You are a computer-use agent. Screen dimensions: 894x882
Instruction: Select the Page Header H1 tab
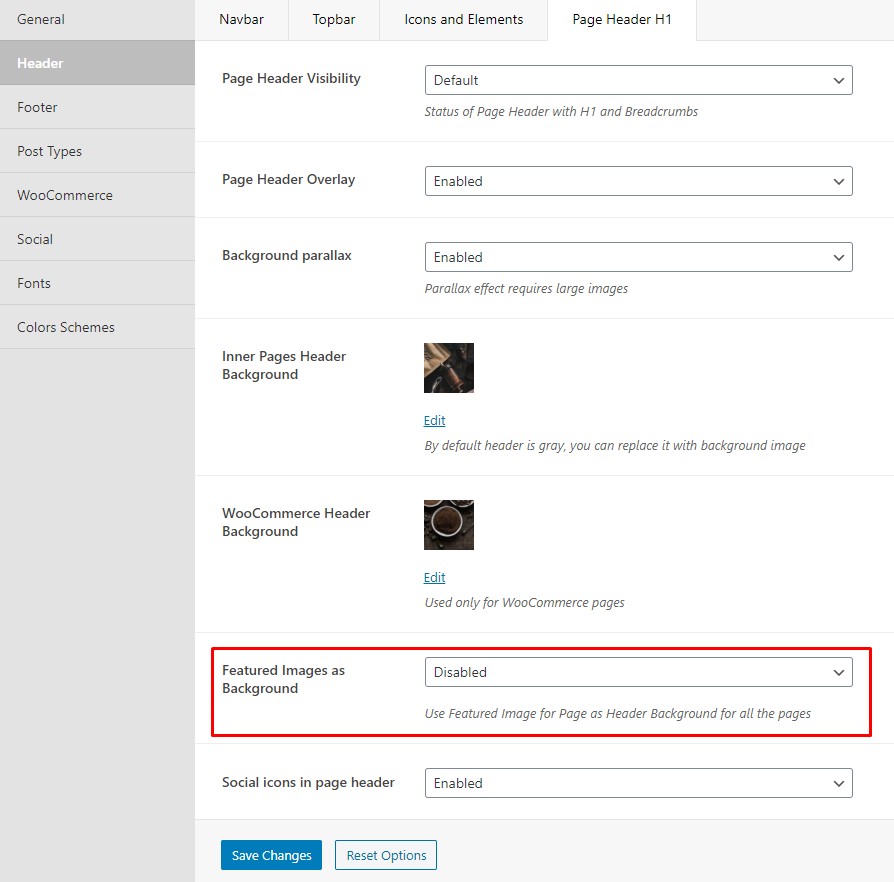(x=622, y=20)
